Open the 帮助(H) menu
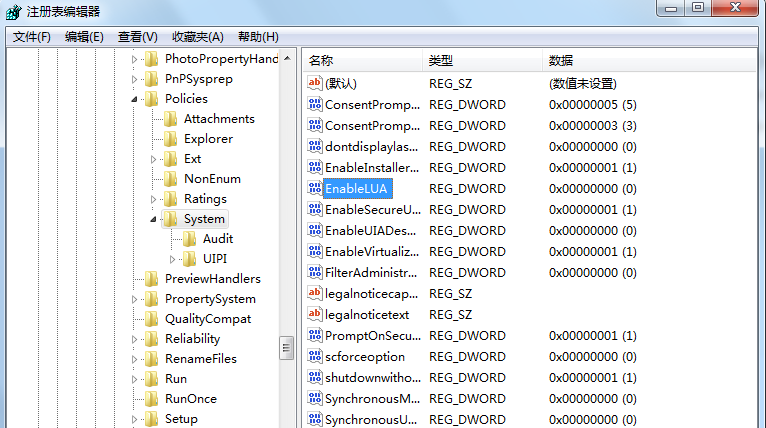This screenshot has height=428, width=766. point(258,37)
